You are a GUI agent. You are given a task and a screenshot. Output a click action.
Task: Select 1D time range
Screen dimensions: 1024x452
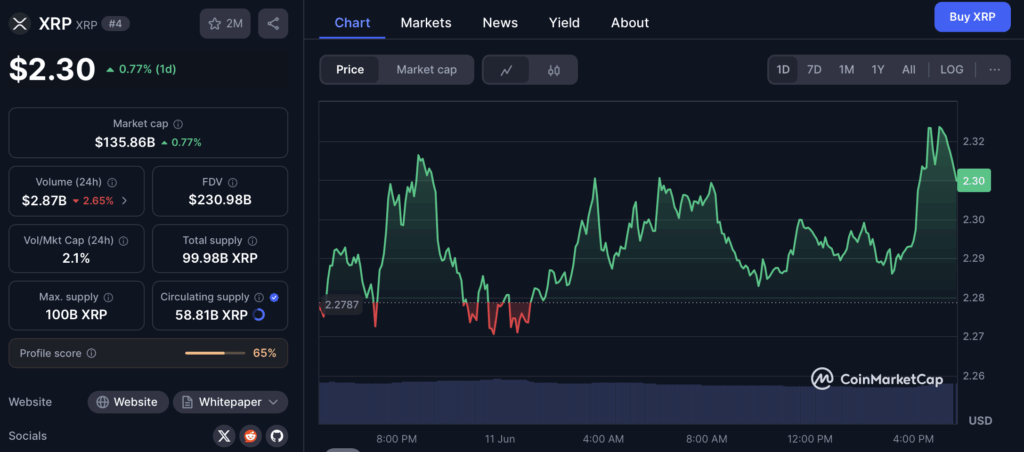(x=783, y=69)
